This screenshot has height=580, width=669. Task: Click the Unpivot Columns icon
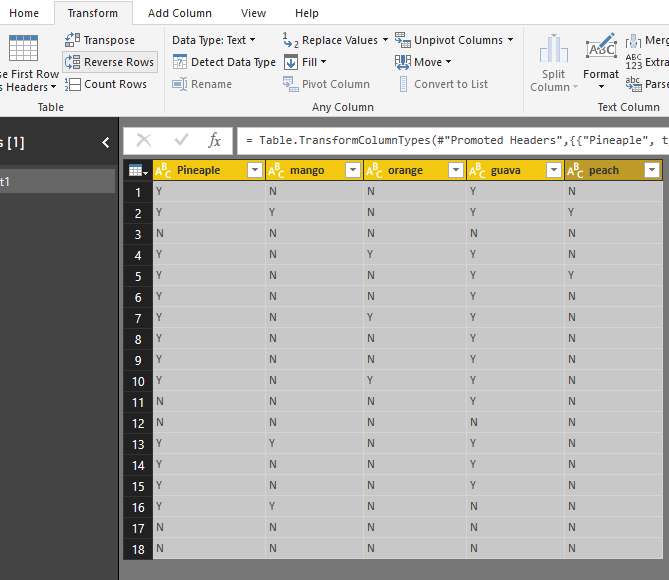(x=402, y=40)
